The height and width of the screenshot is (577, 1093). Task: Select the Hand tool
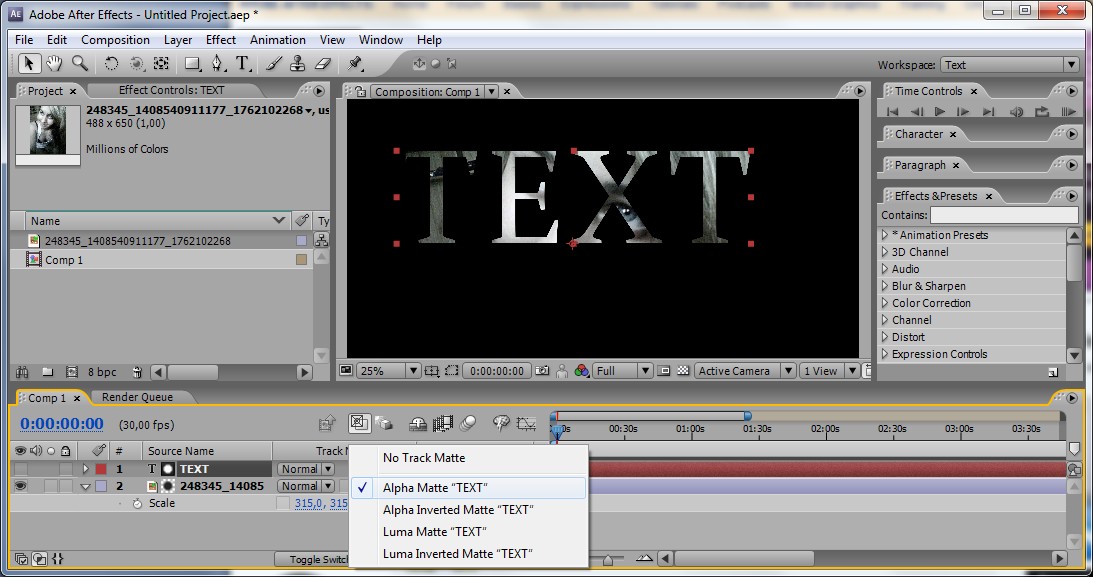click(54, 64)
